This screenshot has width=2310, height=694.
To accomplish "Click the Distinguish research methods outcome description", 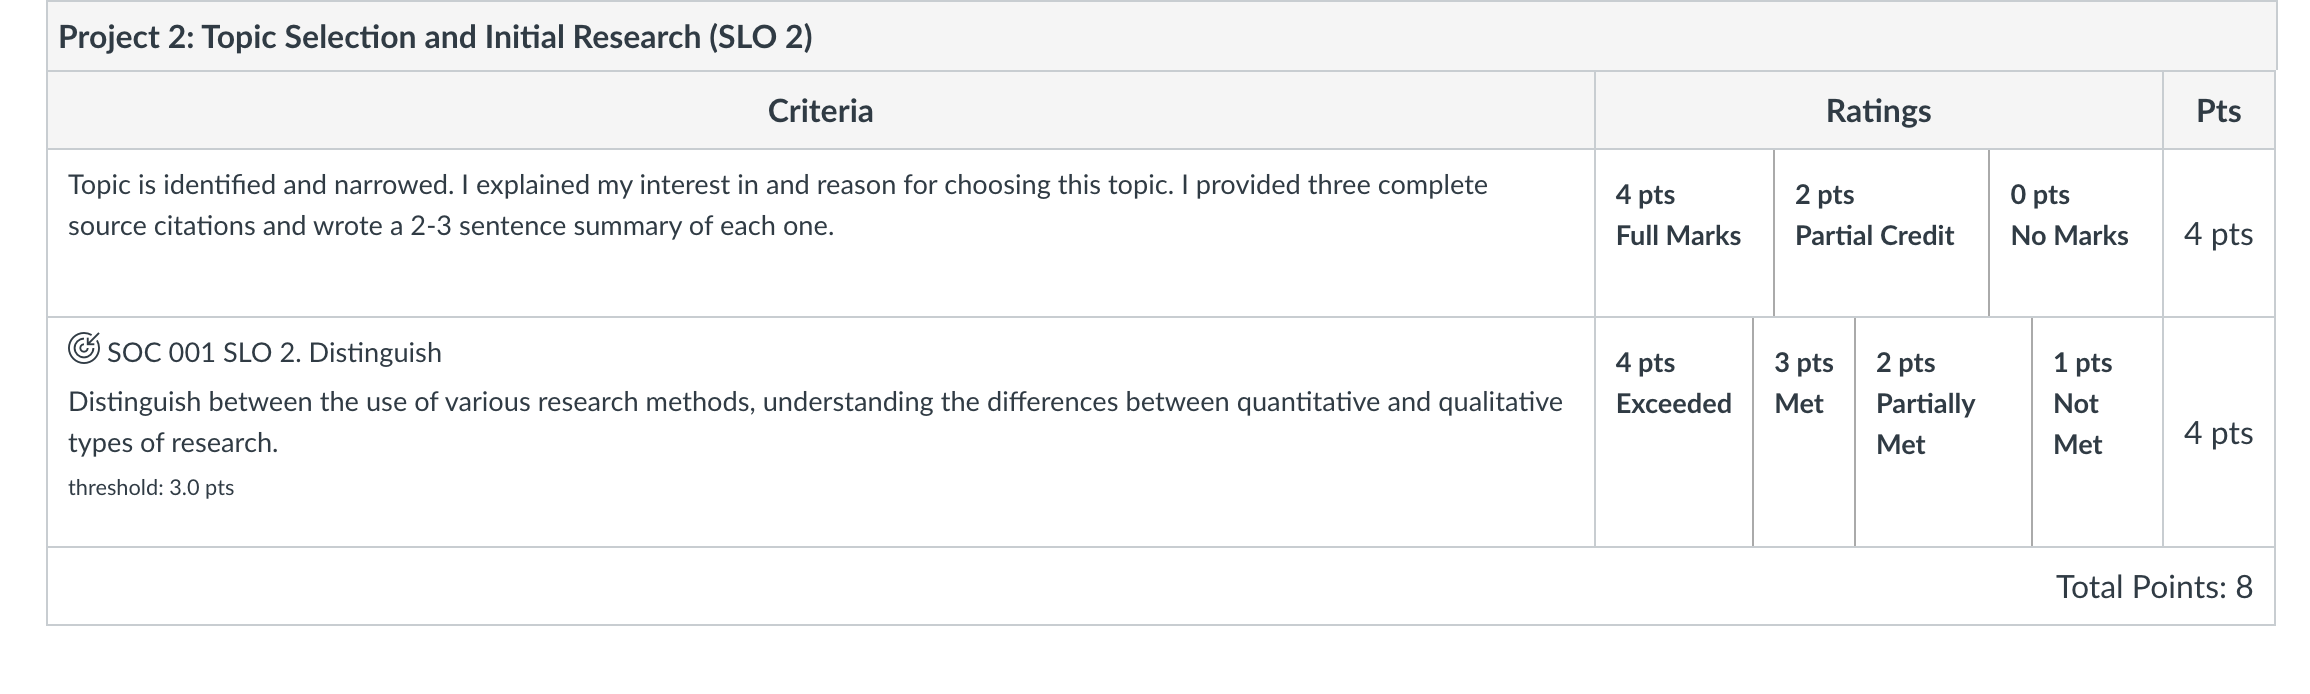I will point(815,422).
